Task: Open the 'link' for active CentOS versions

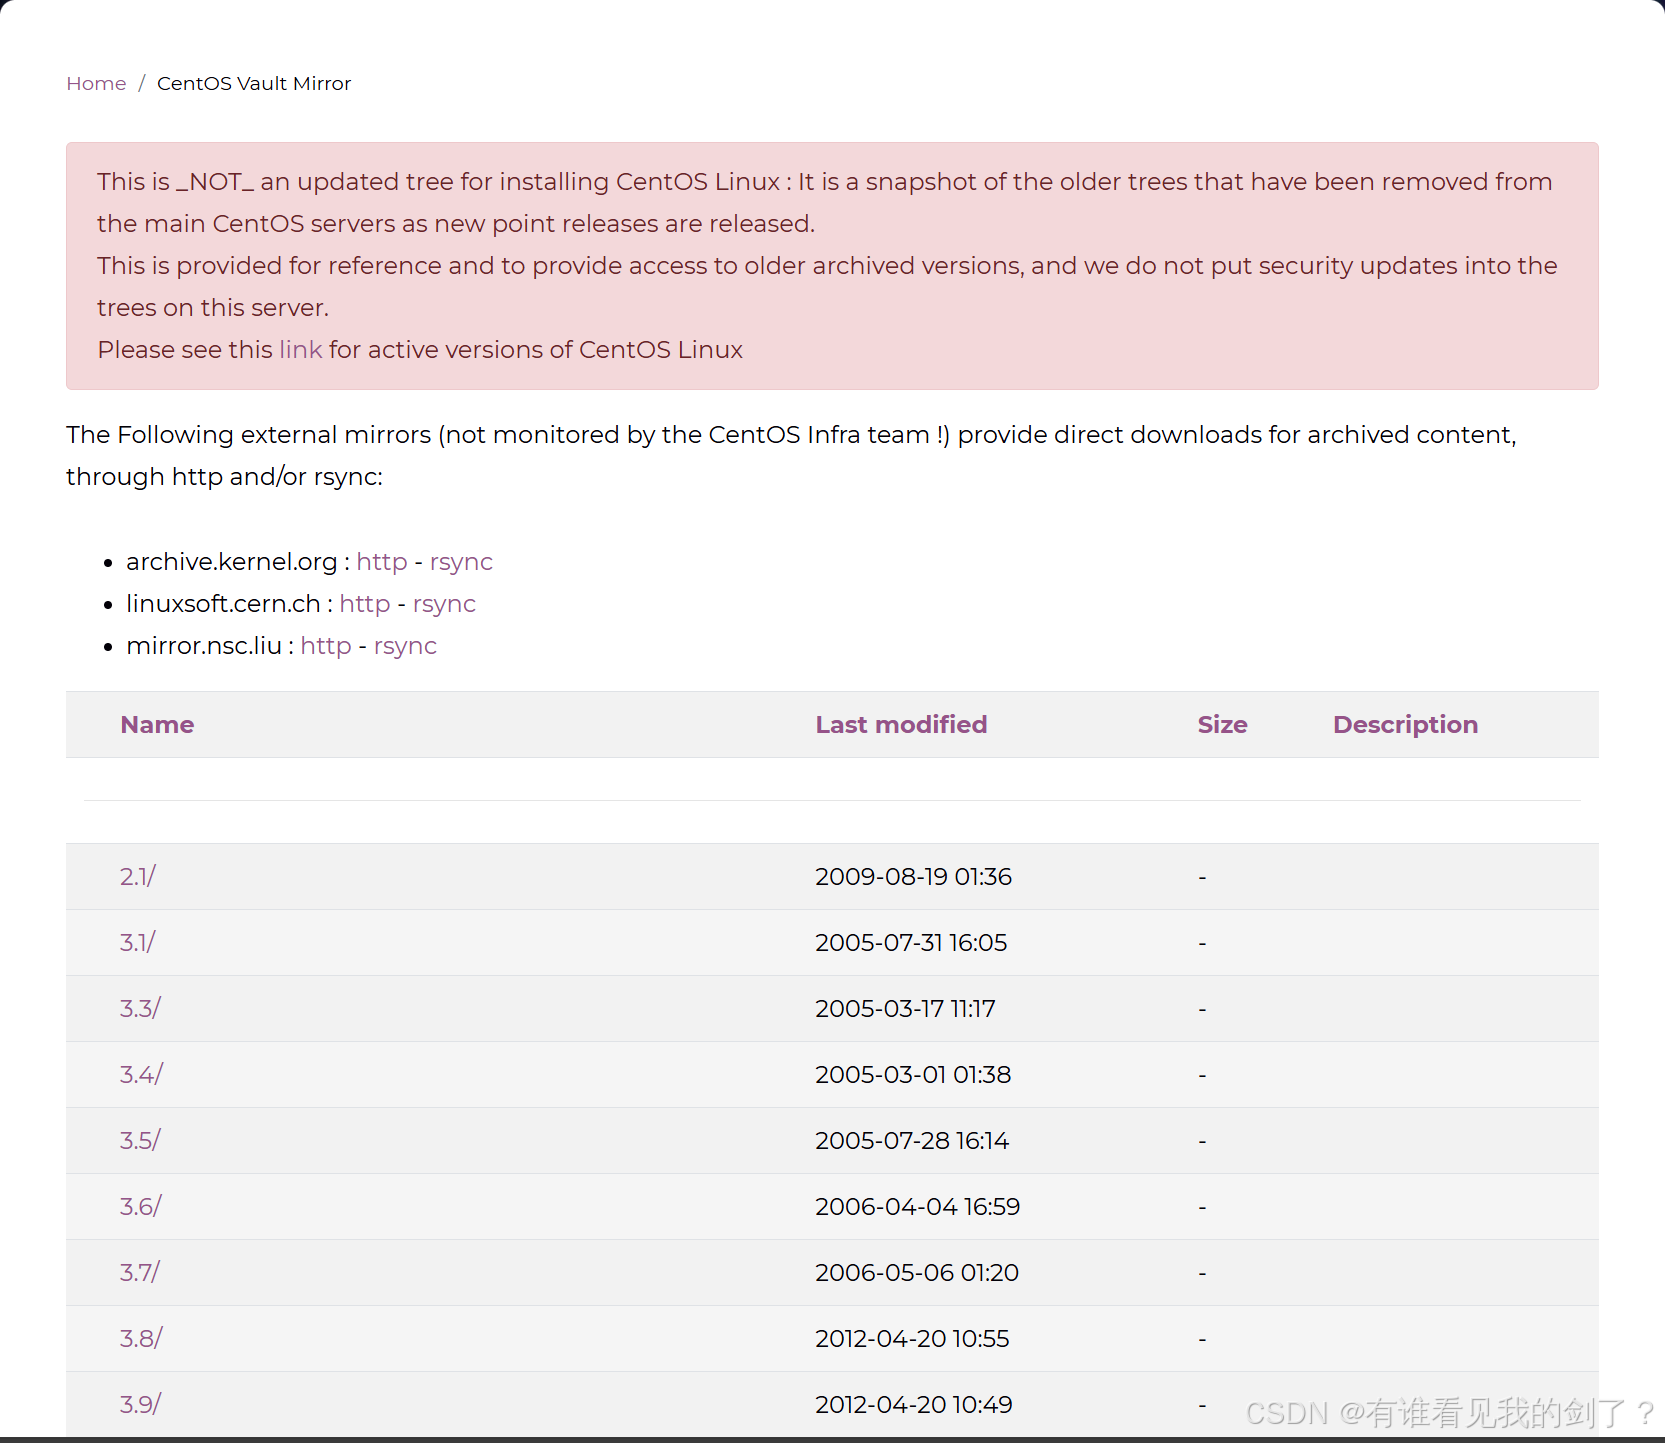Action: (x=300, y=350)
